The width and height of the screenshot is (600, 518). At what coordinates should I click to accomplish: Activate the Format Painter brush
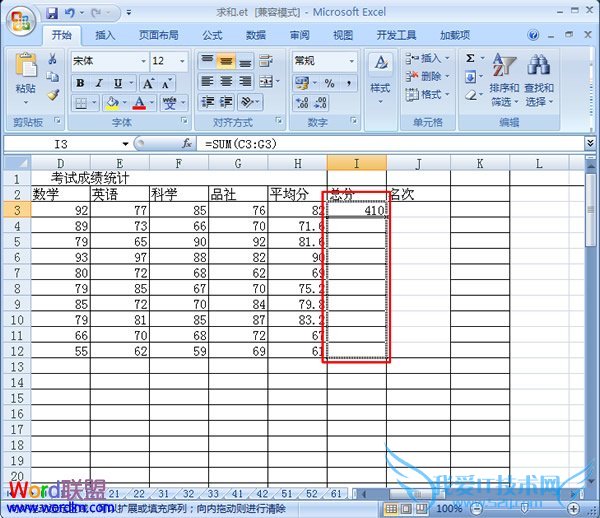[x=53, y=94]
